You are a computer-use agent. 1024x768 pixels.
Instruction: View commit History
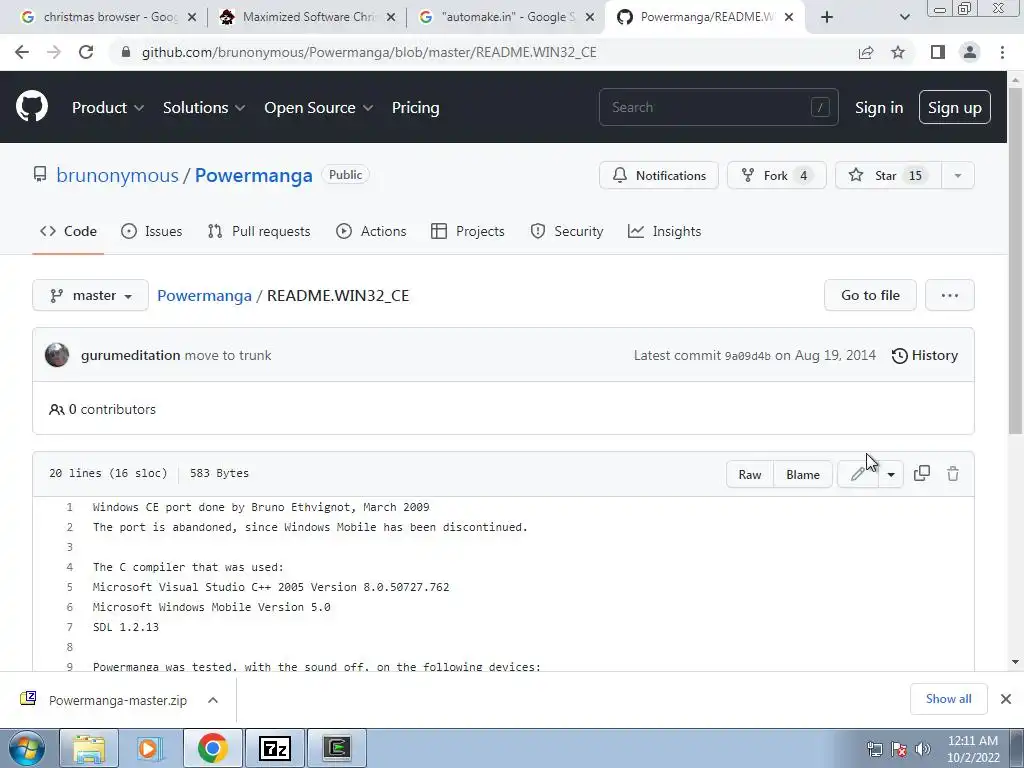click(925, 355)
